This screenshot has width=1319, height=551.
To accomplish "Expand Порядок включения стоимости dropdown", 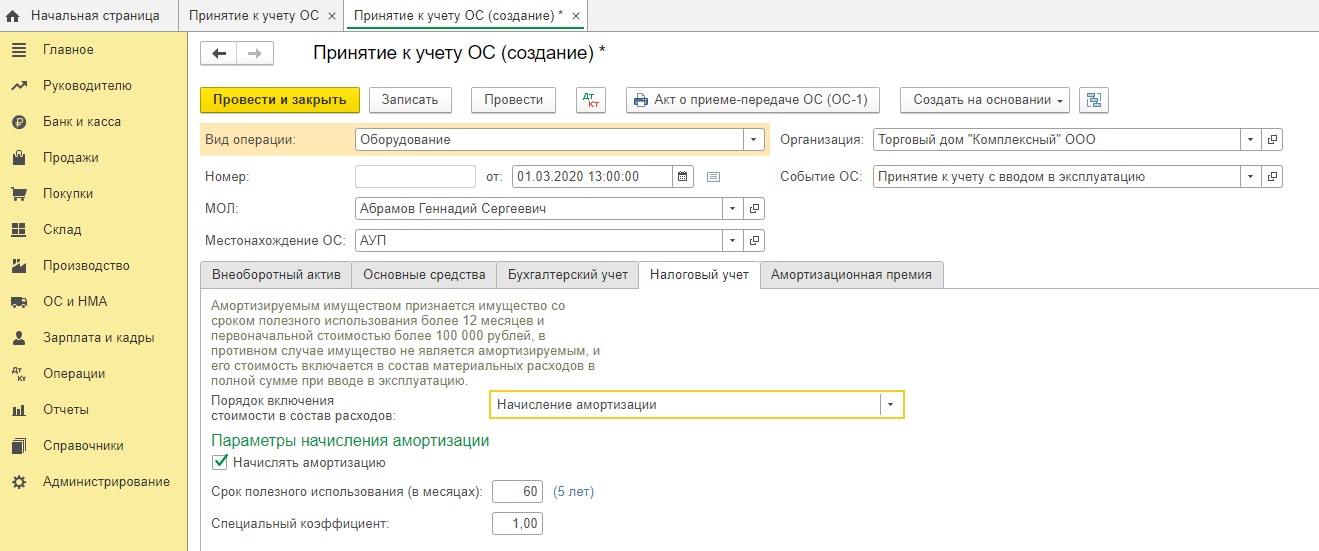I will 891,405.
